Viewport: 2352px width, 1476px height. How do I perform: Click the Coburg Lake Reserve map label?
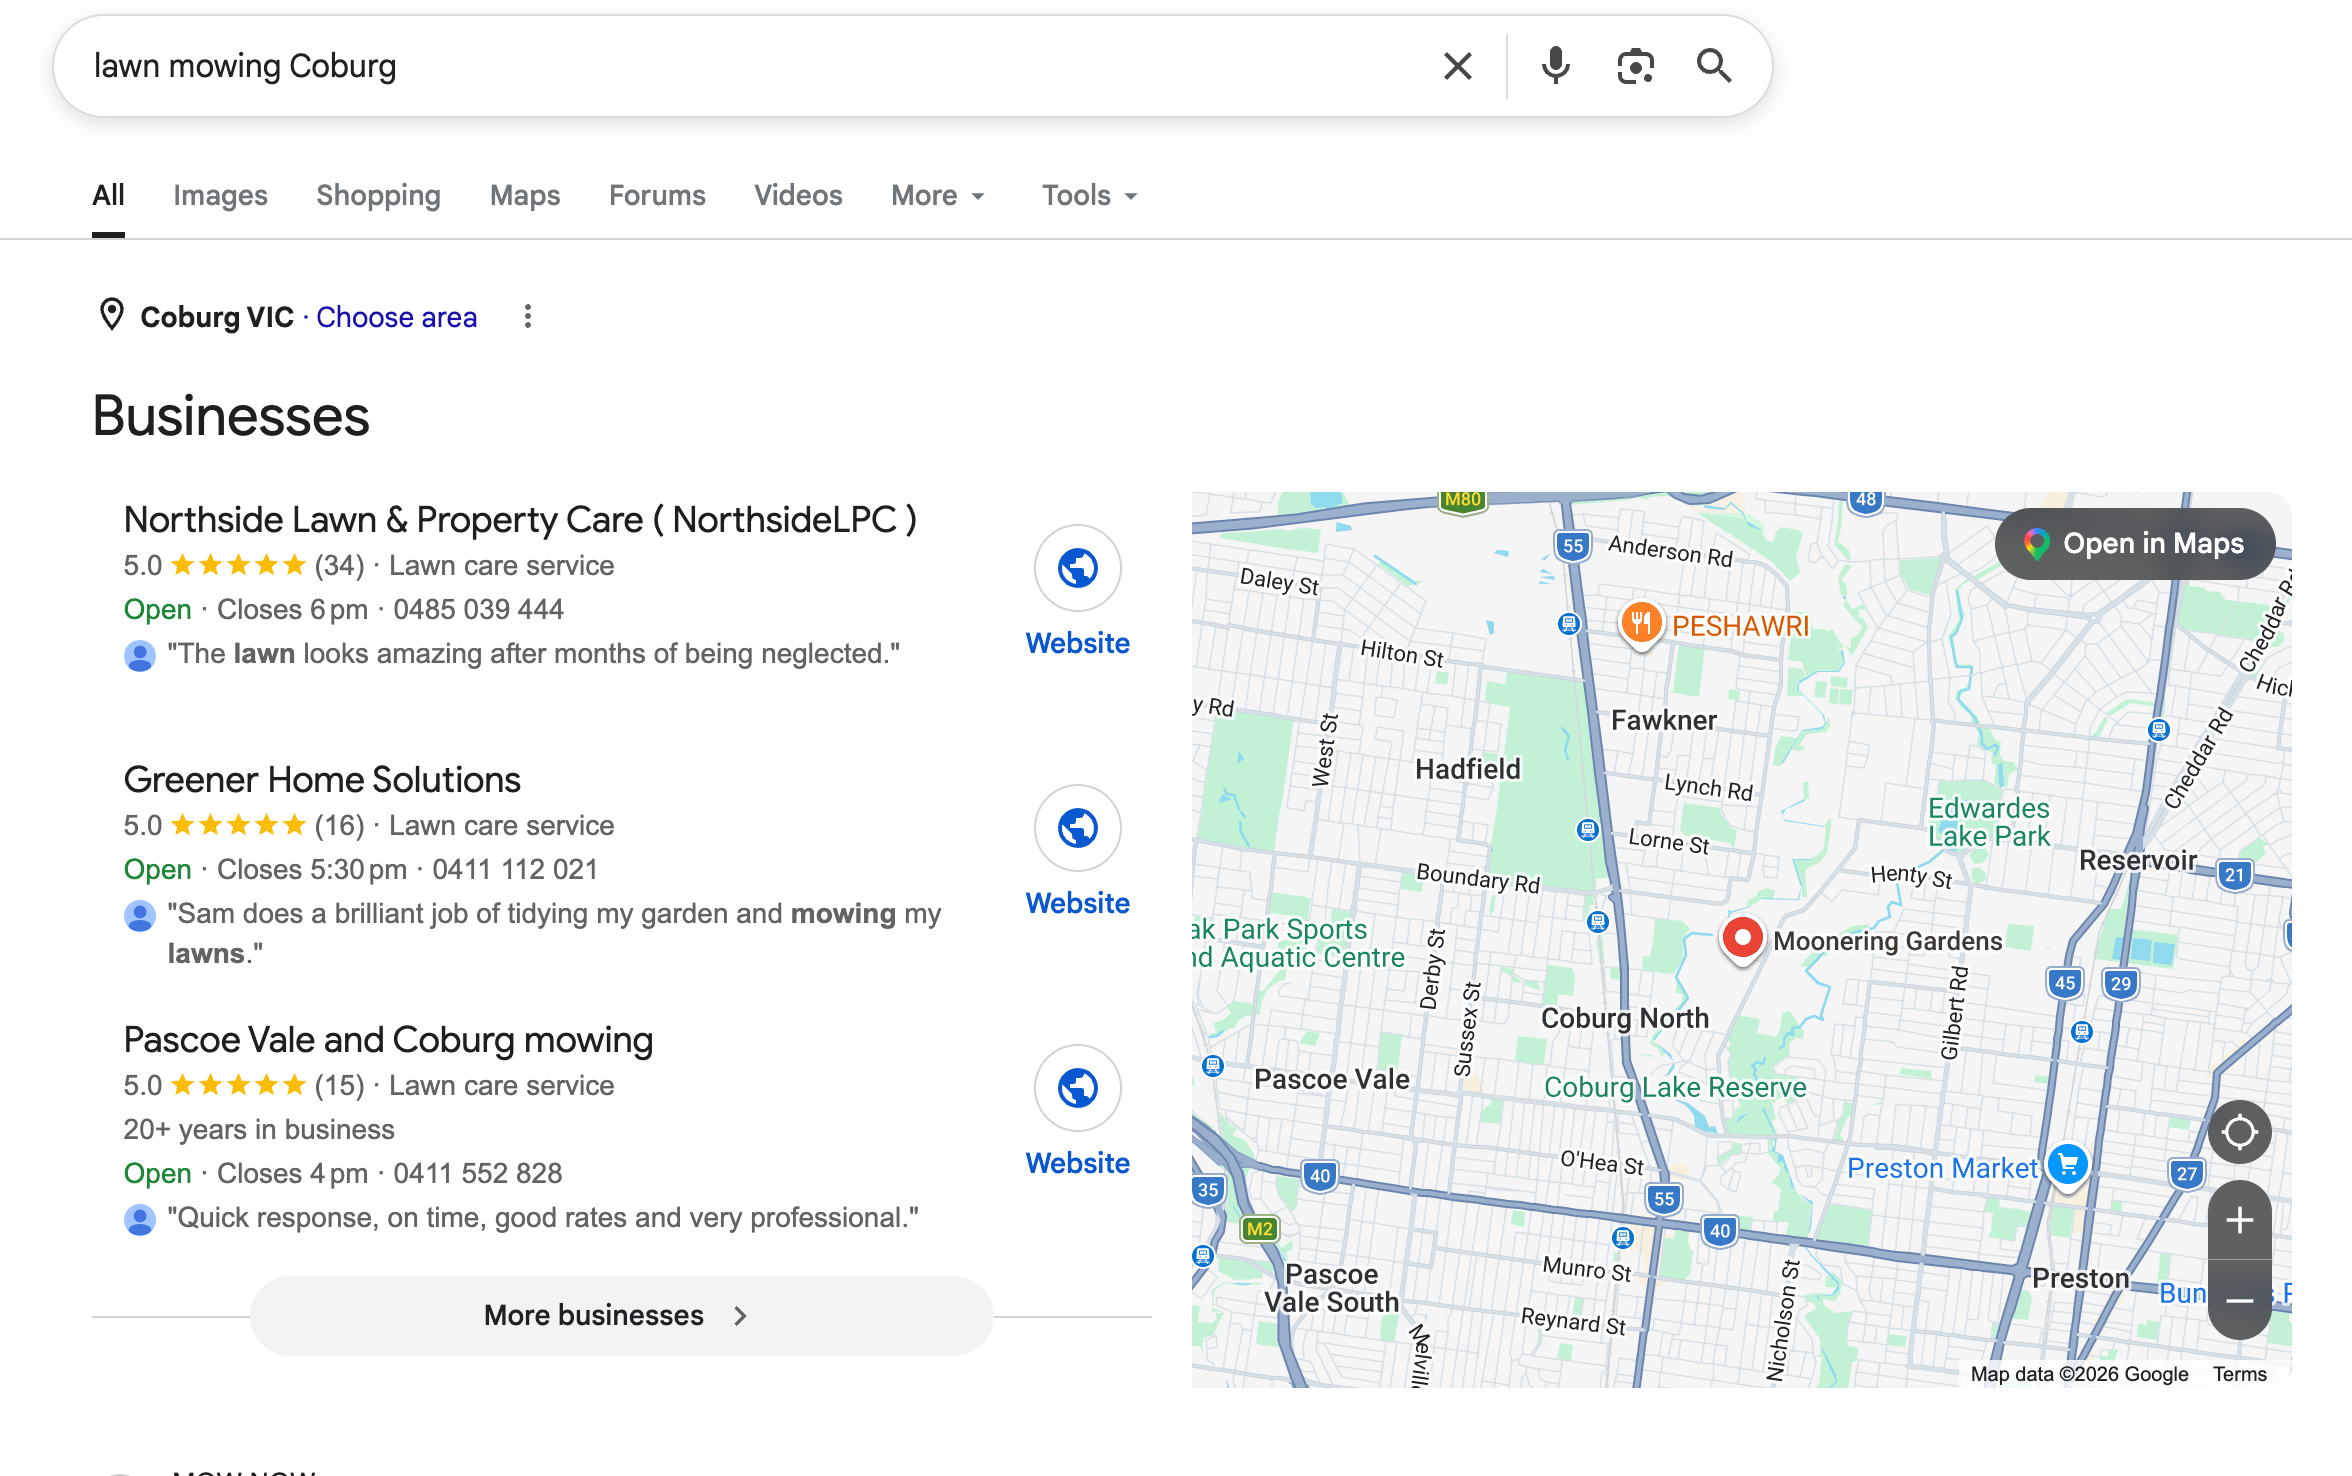1675,1087
